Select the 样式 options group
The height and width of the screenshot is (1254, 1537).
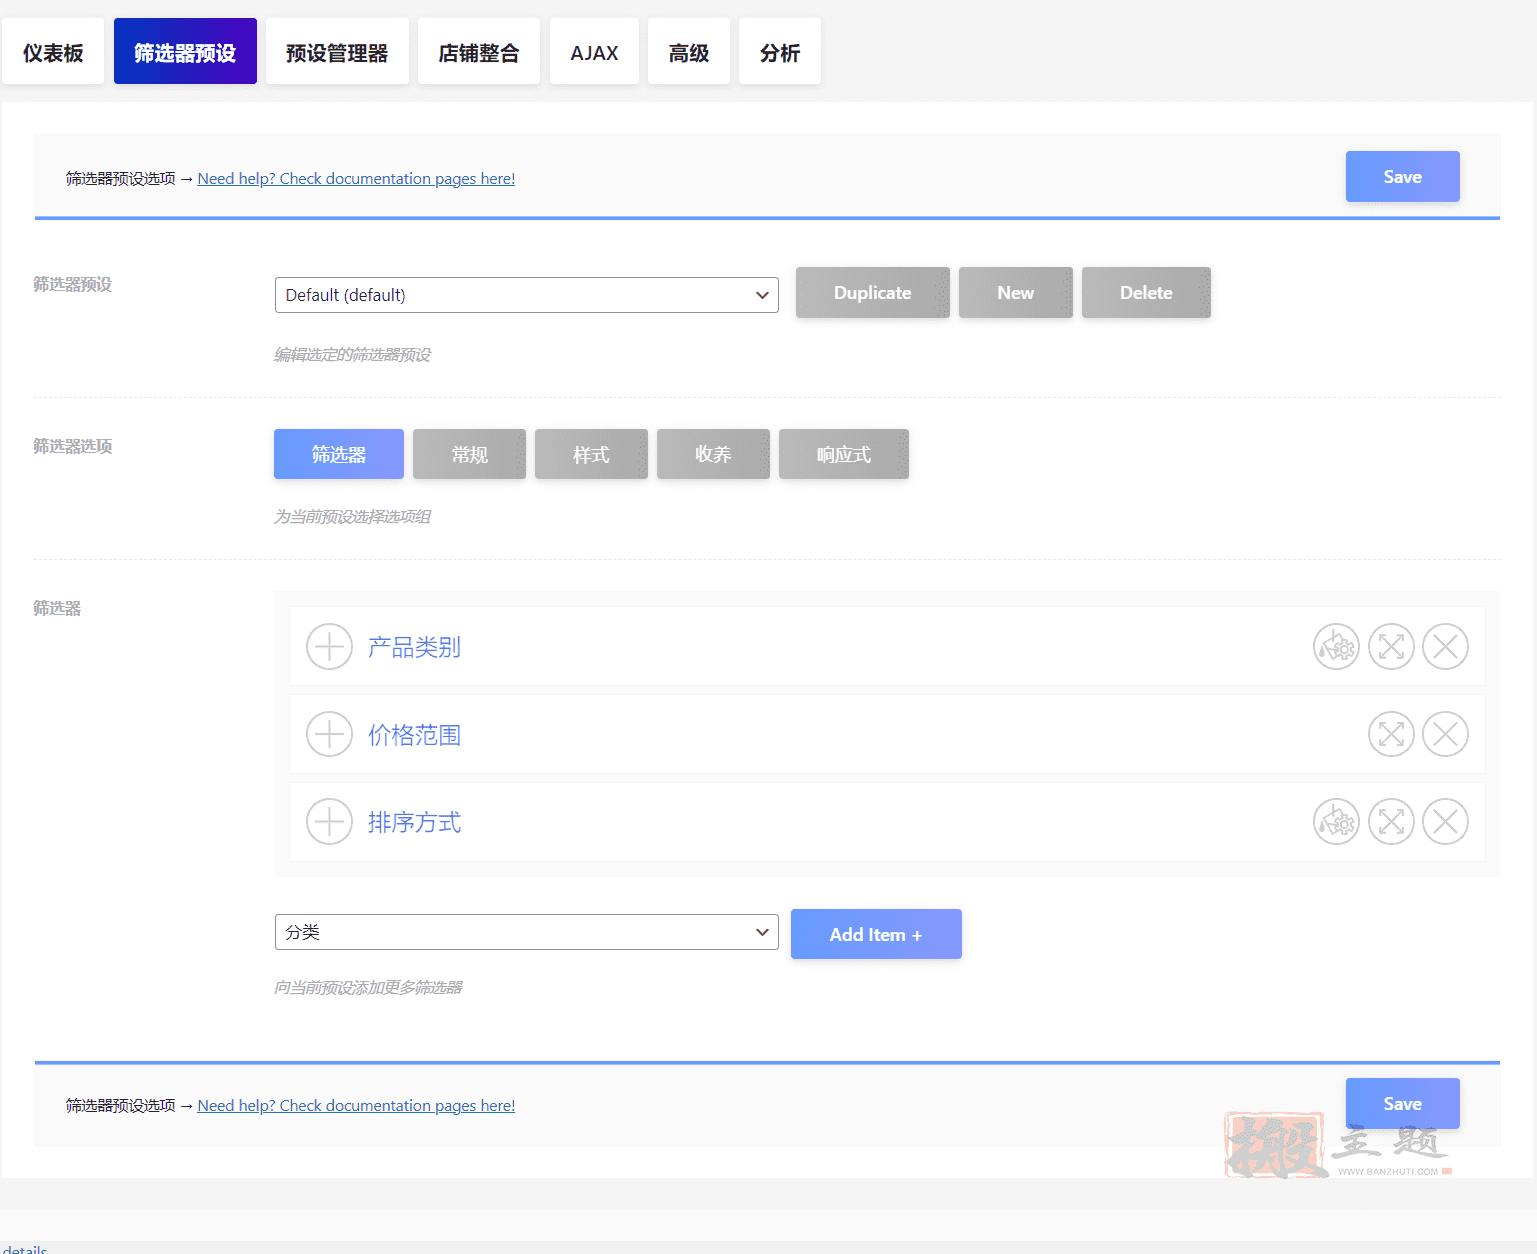(x=591, y=454)
